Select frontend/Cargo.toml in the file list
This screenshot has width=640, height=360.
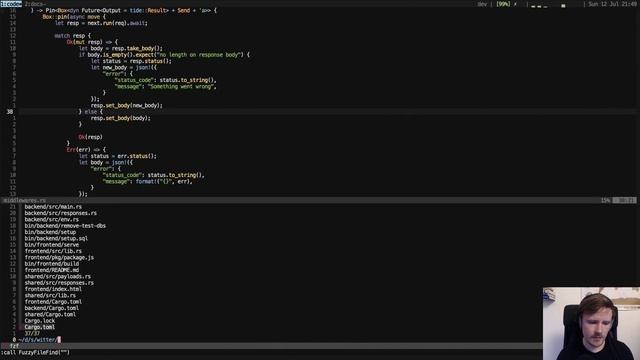tap(53, 302)
